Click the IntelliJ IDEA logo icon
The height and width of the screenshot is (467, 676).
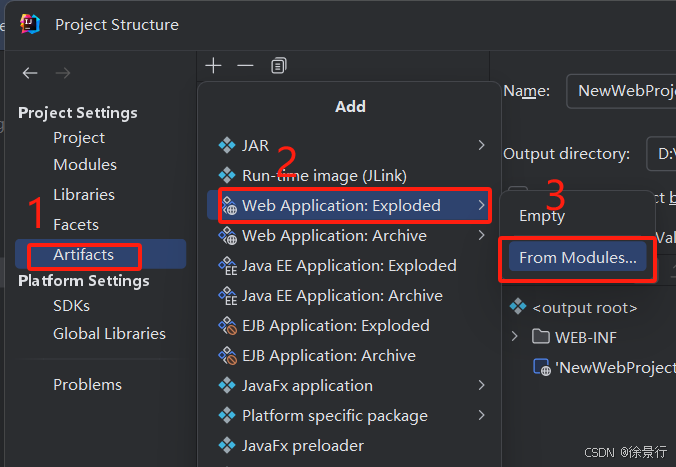(x=30, y=24)
